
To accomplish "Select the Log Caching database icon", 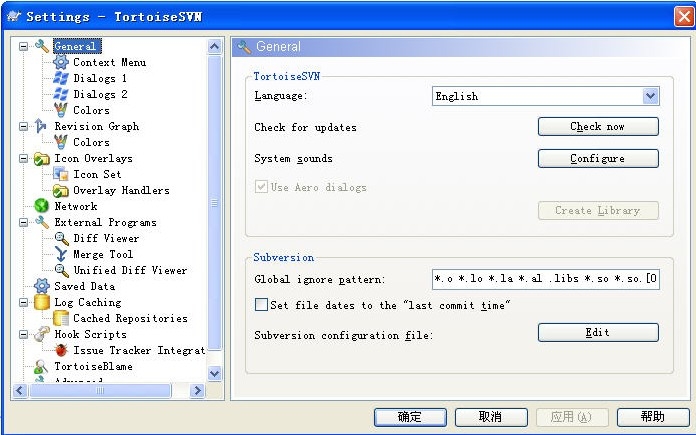I will point(42,302).
